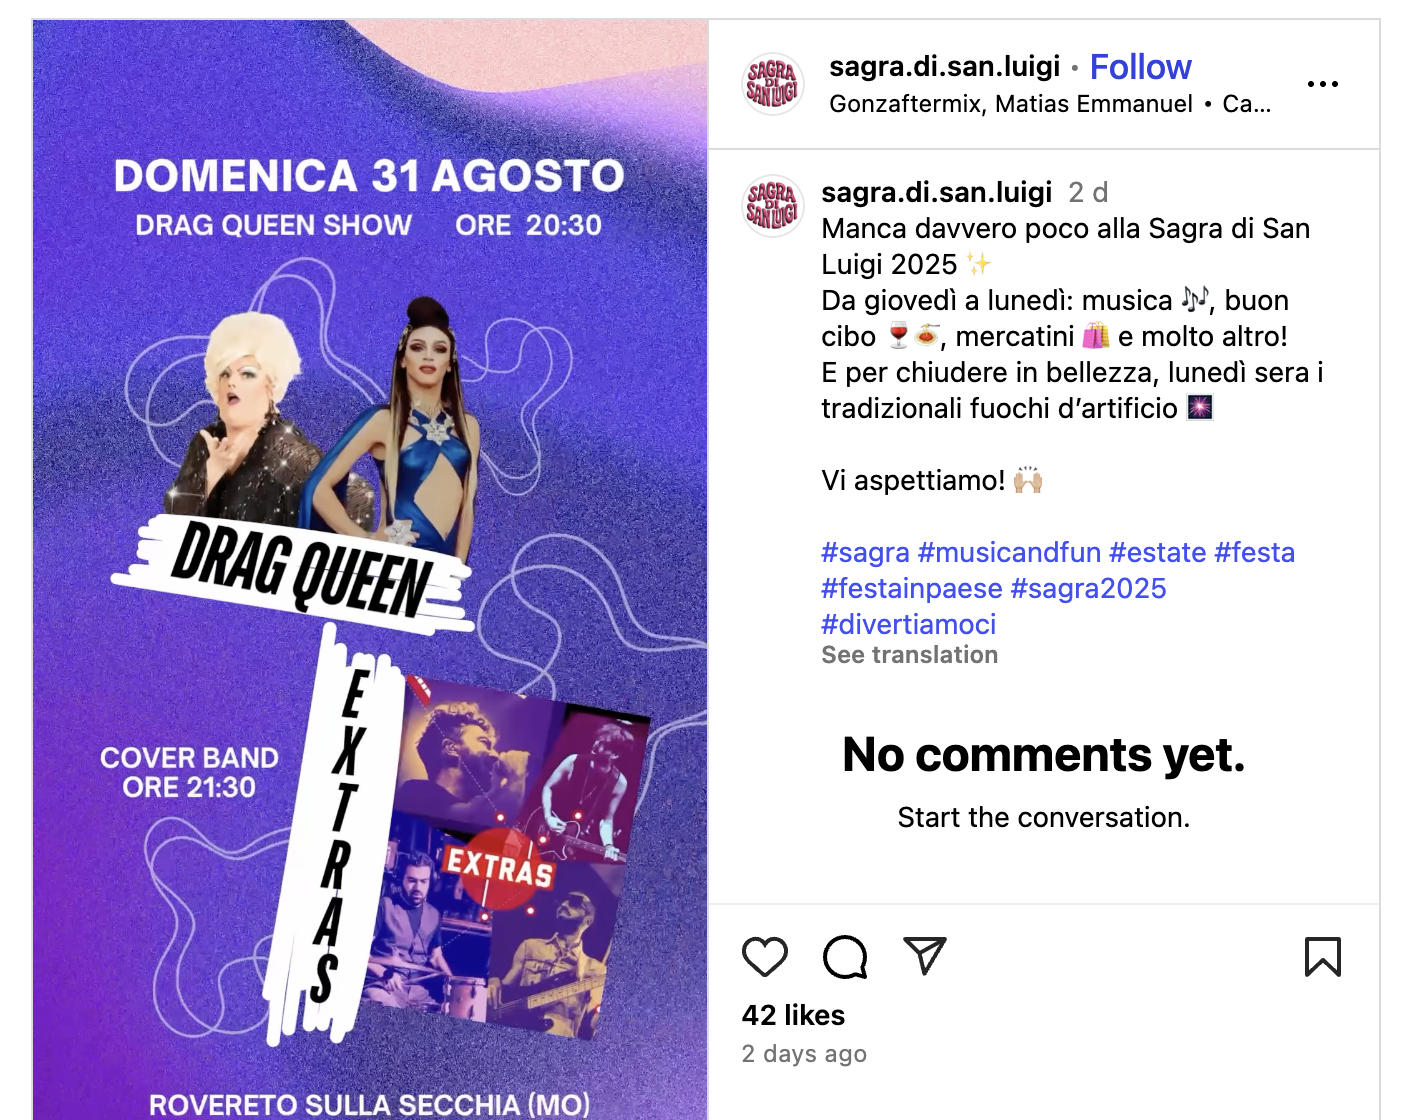Click the Follow link in header
1402x1120 pixels.
point(1140,67)
